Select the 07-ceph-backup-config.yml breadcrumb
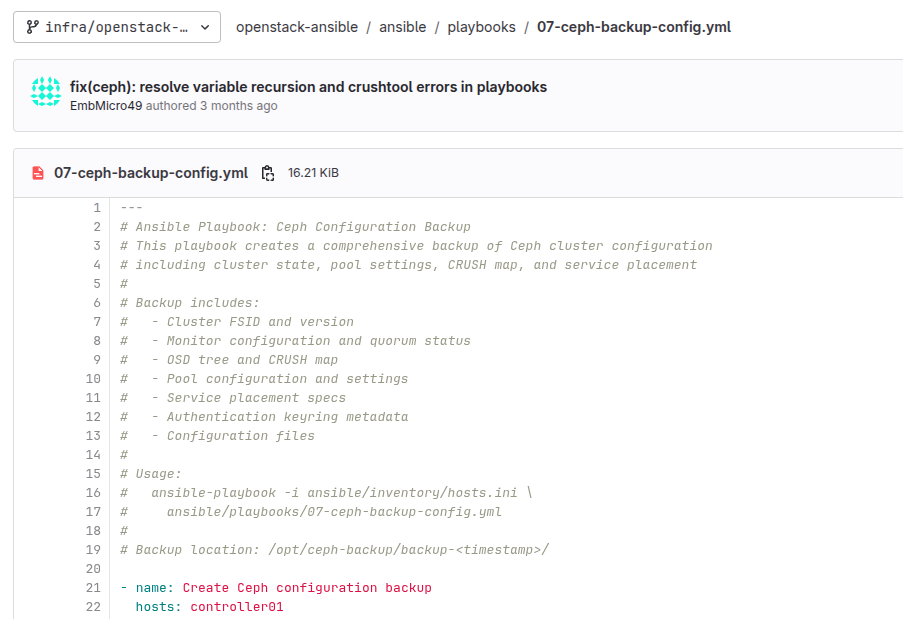Screen dimensions: 903x619 [x=634, y=27]
